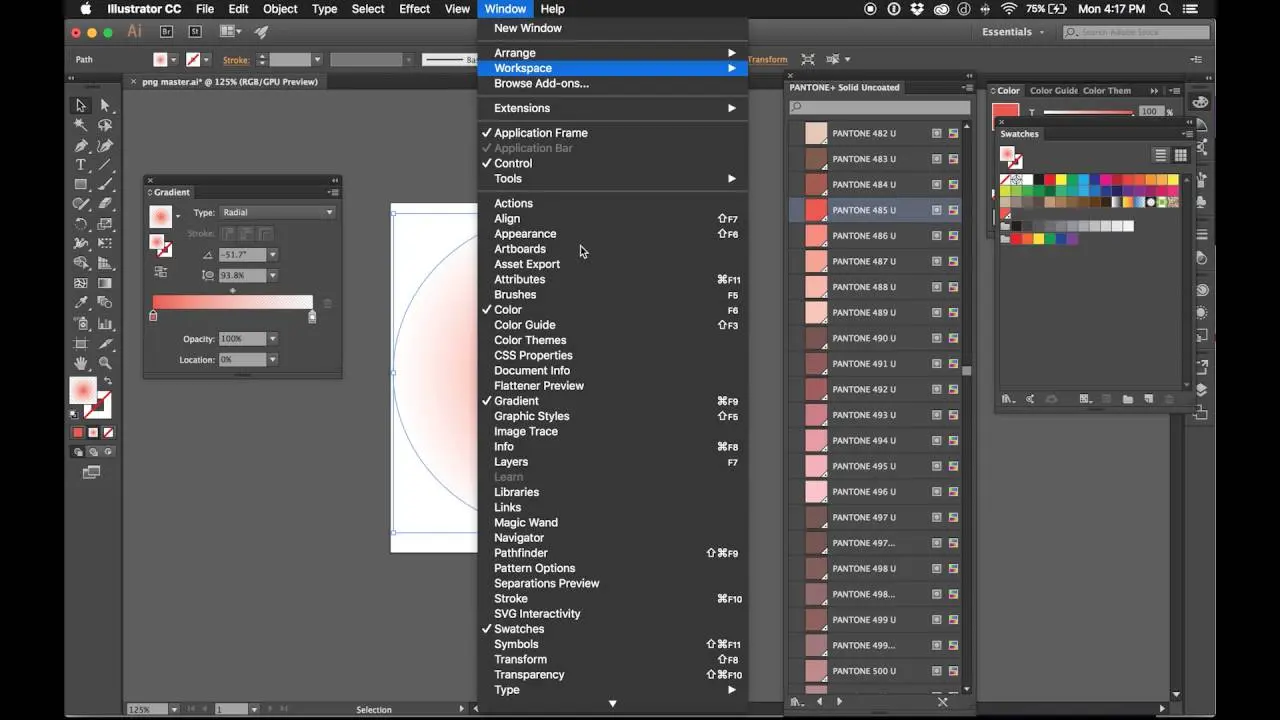Select the Eyedropper tool

click(x=81, y=303)
